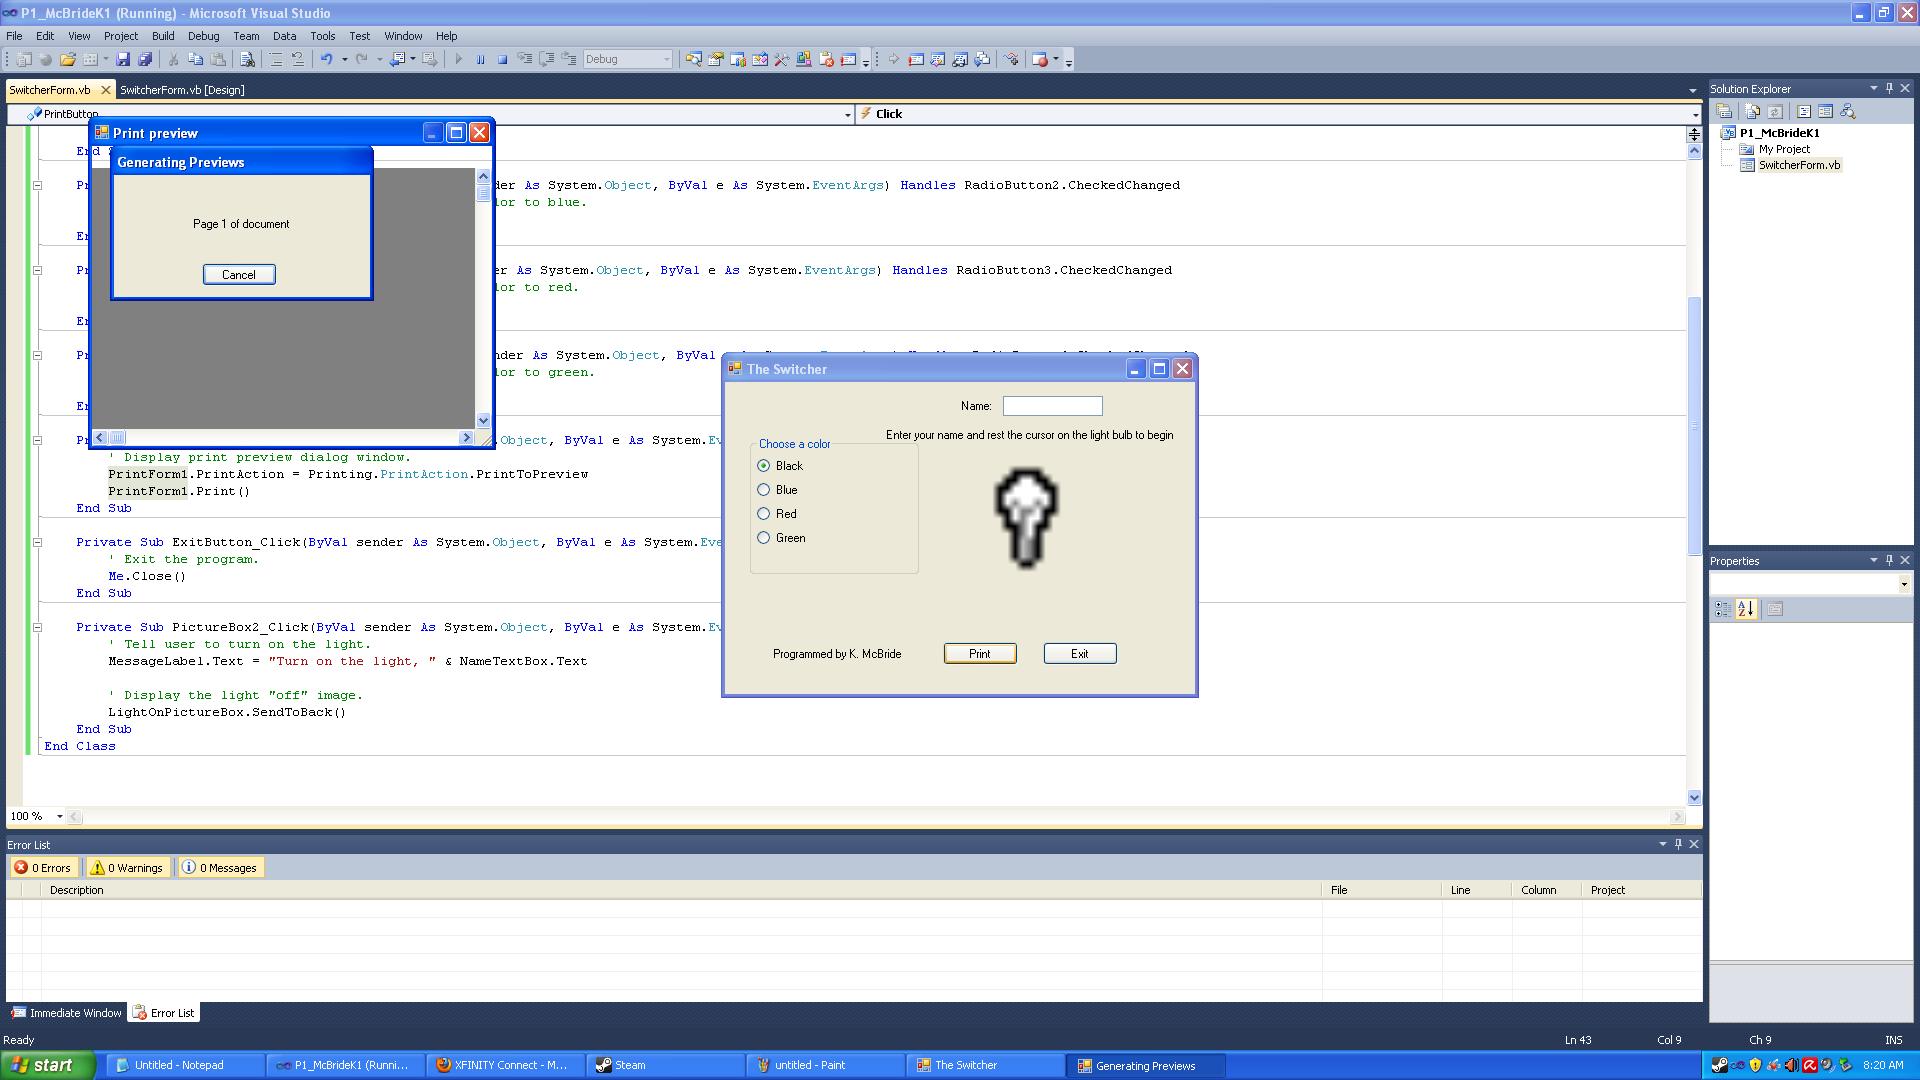Toggle the 0 Messages filter
This screenshot has height=1080, width=1920.
tap(220, 868)
